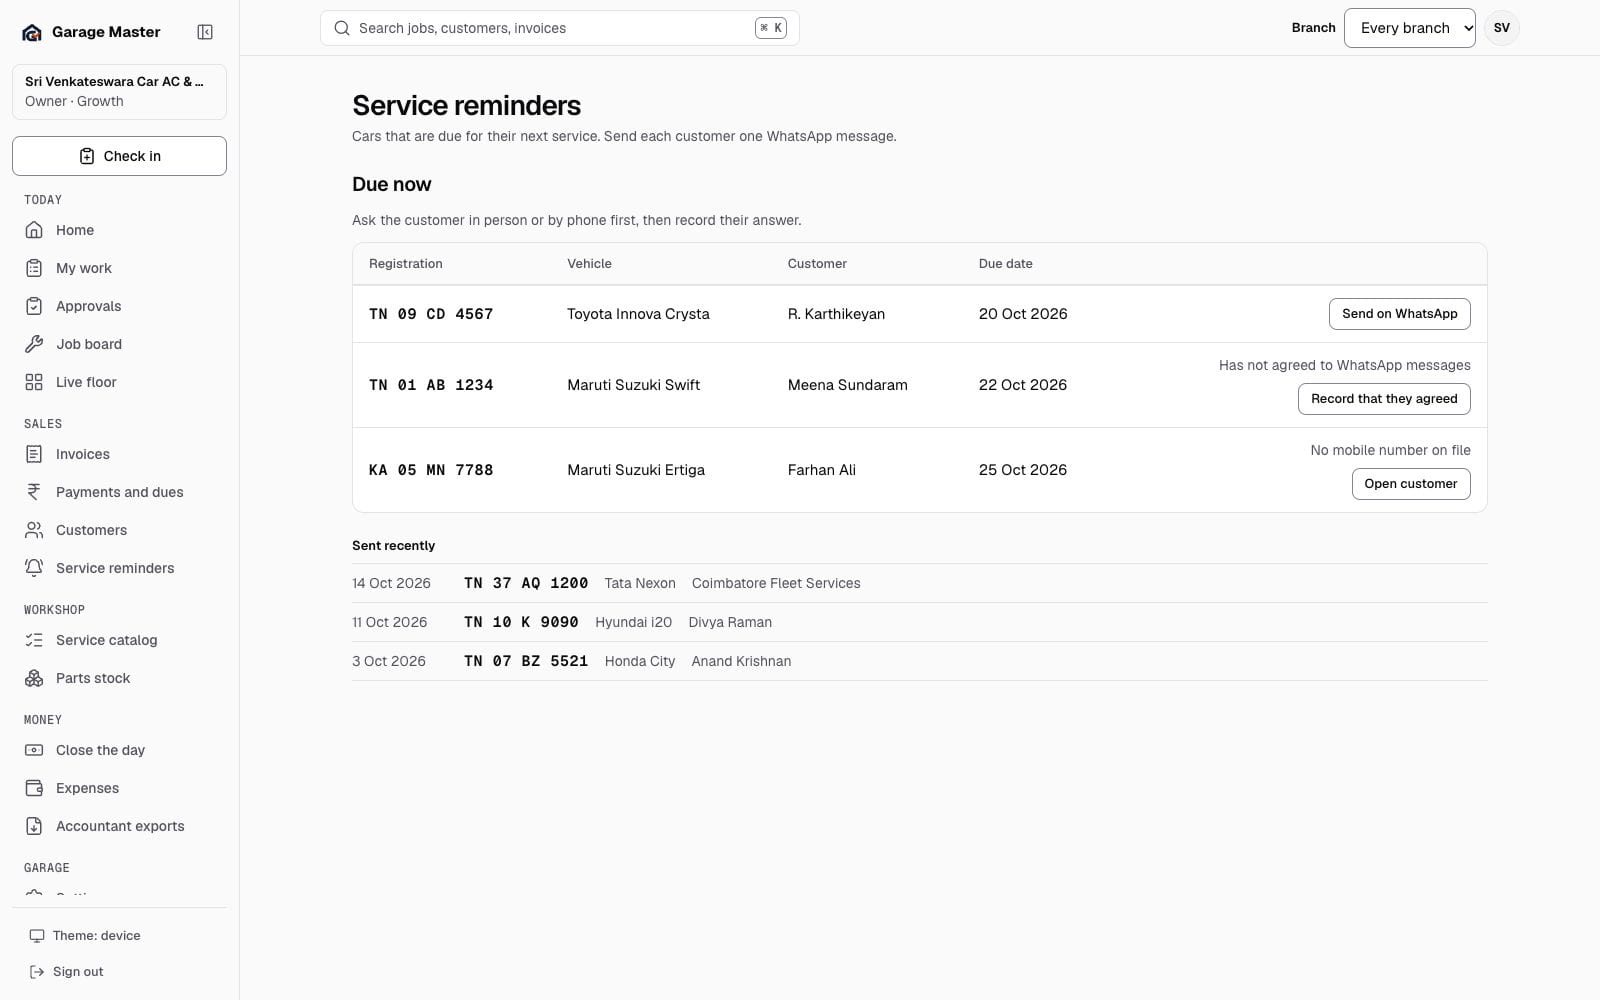Click the ⌘K shortcut badge
The height and width of the screenshot is (1000, 1600).
[x=770, y=28]
